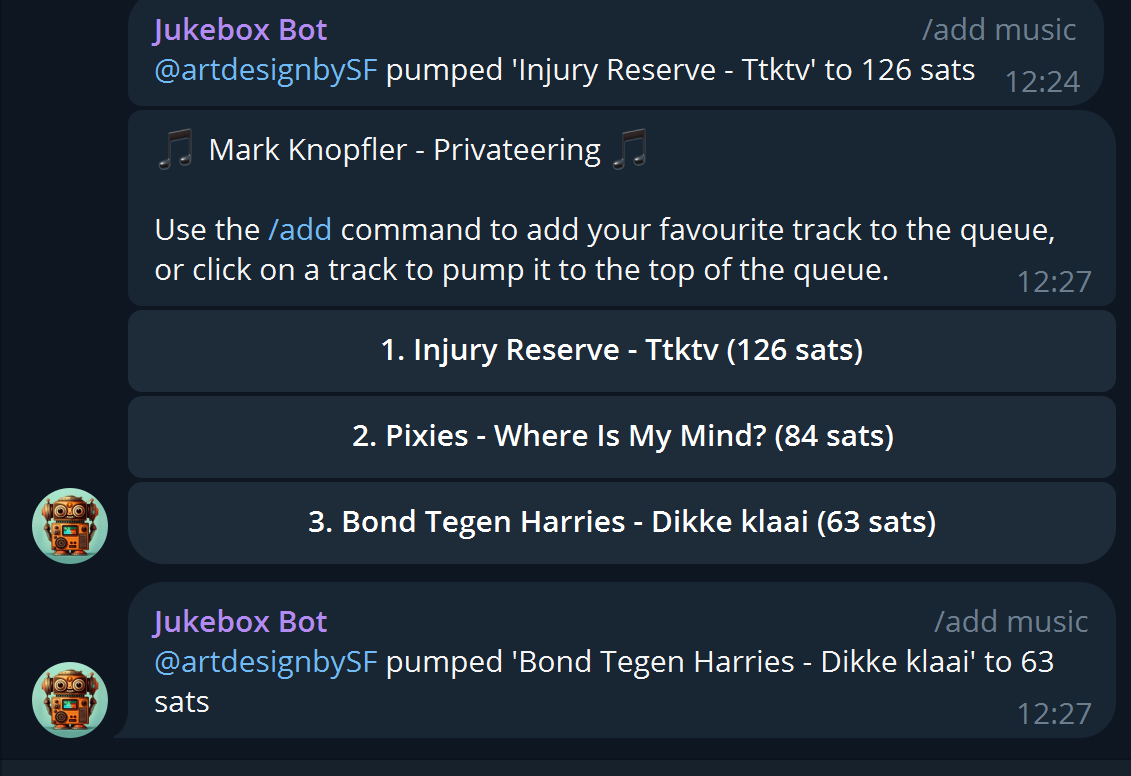Click the 12:24 message timestamp

(1042, 82)
